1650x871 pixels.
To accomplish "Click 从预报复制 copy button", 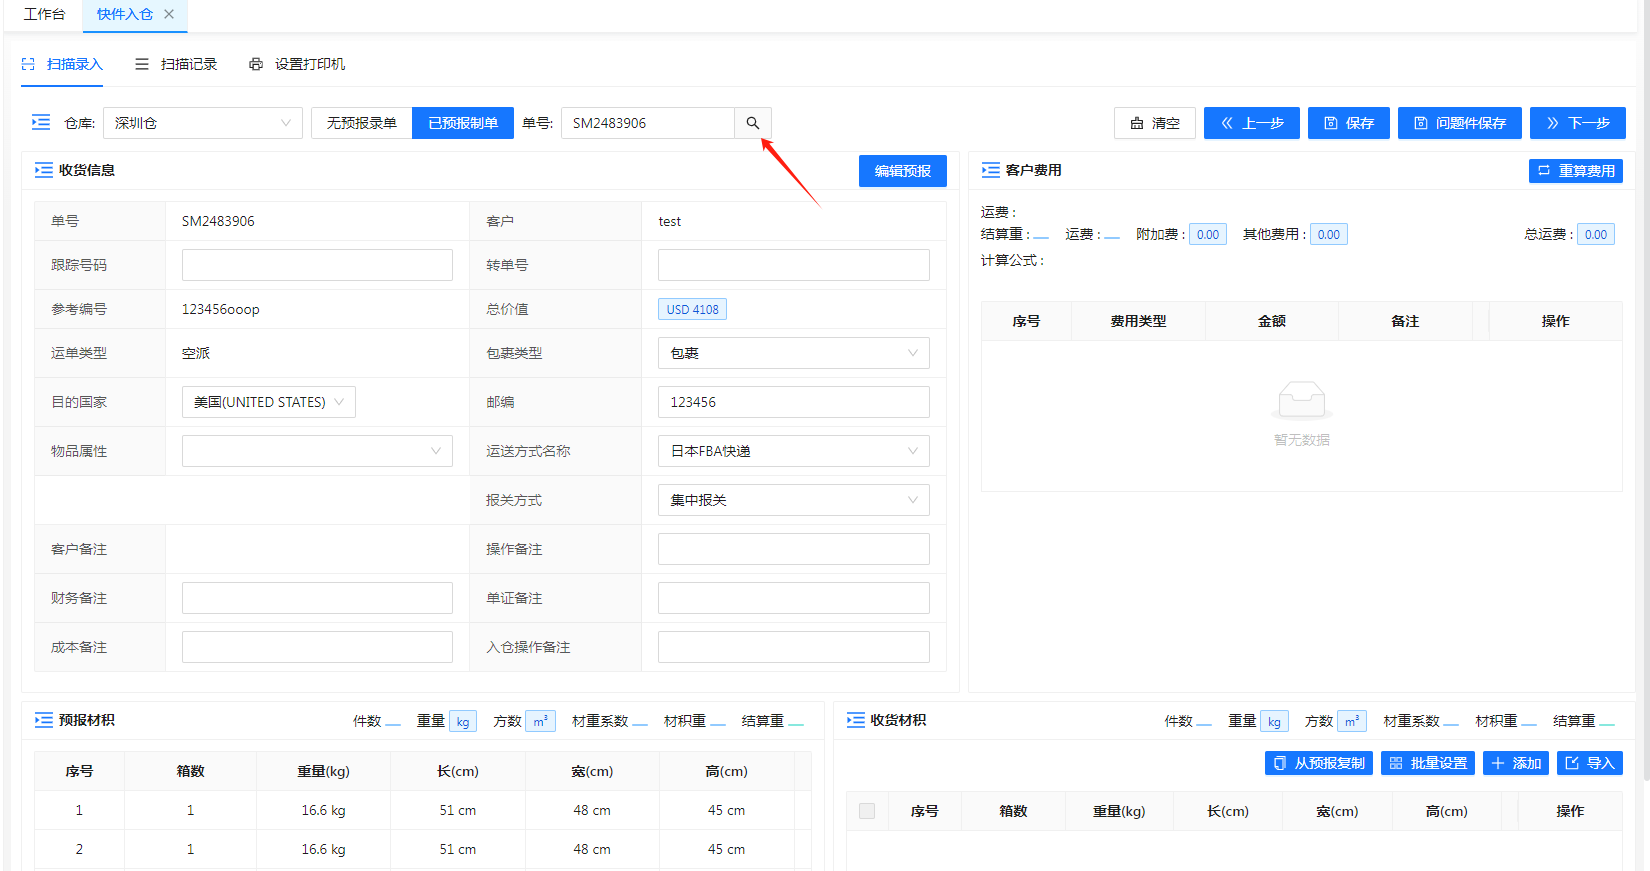I will coord(1318,763).
